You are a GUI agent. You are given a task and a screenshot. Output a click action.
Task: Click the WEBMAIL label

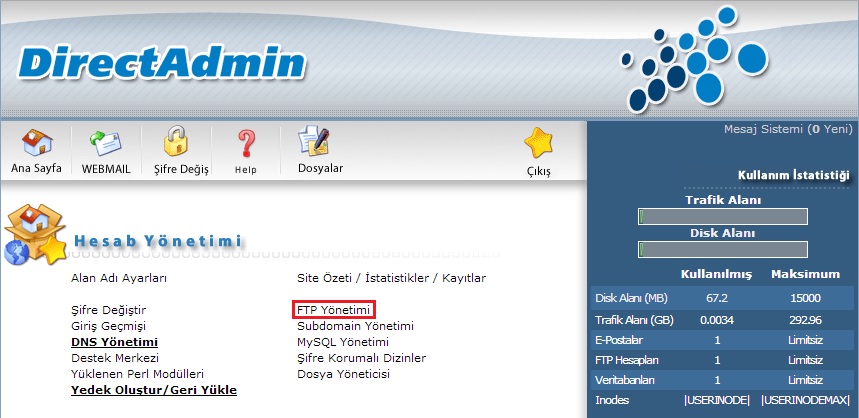(x=106, y=169)
